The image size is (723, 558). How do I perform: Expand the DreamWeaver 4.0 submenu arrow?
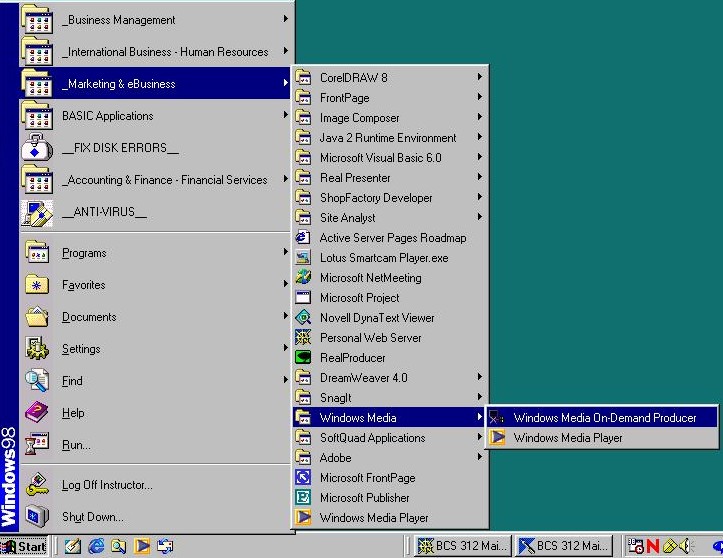click(x=480, y=377)
